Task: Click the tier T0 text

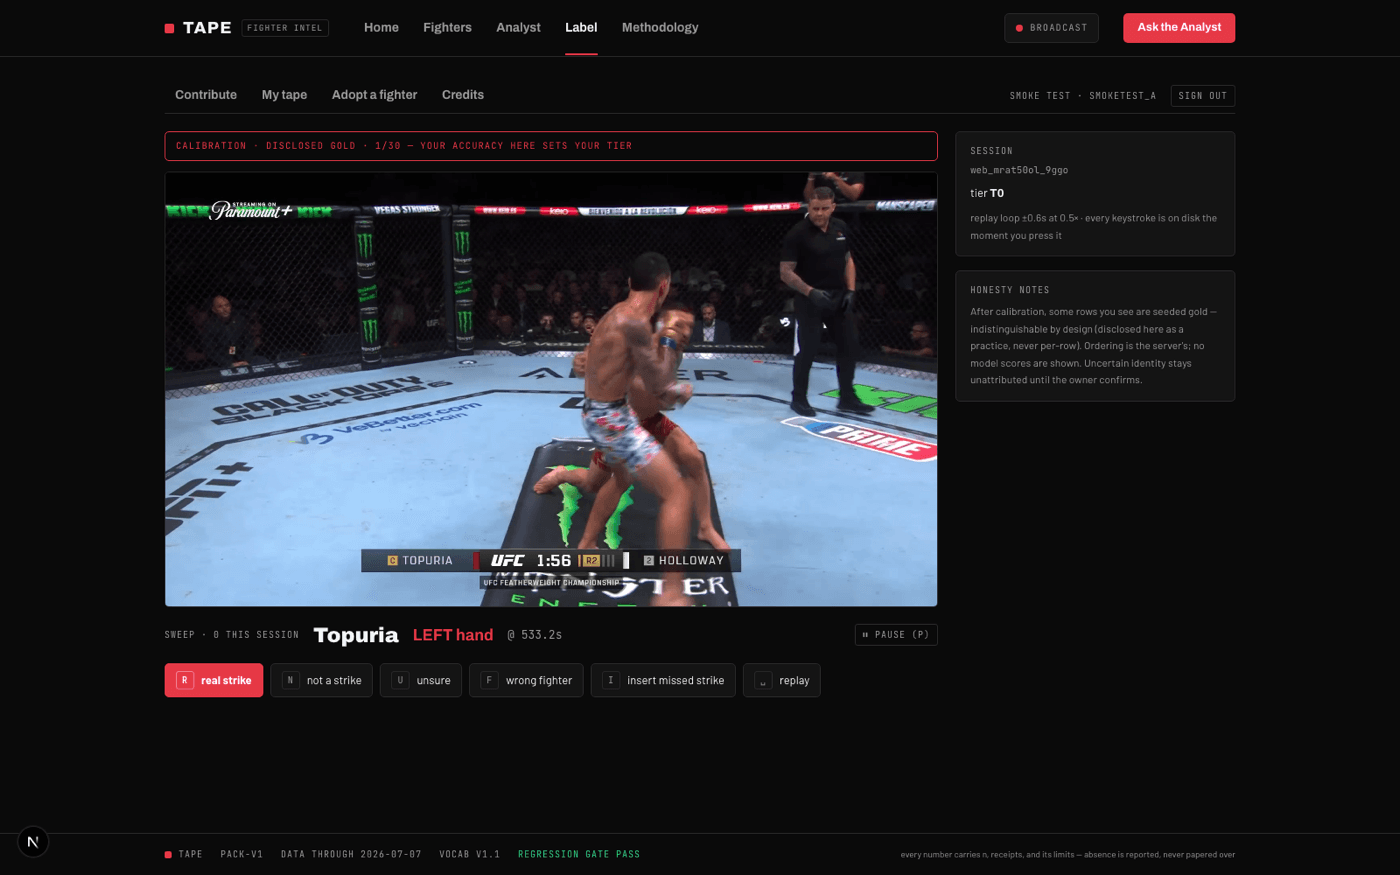Action: tap(987, 193)
